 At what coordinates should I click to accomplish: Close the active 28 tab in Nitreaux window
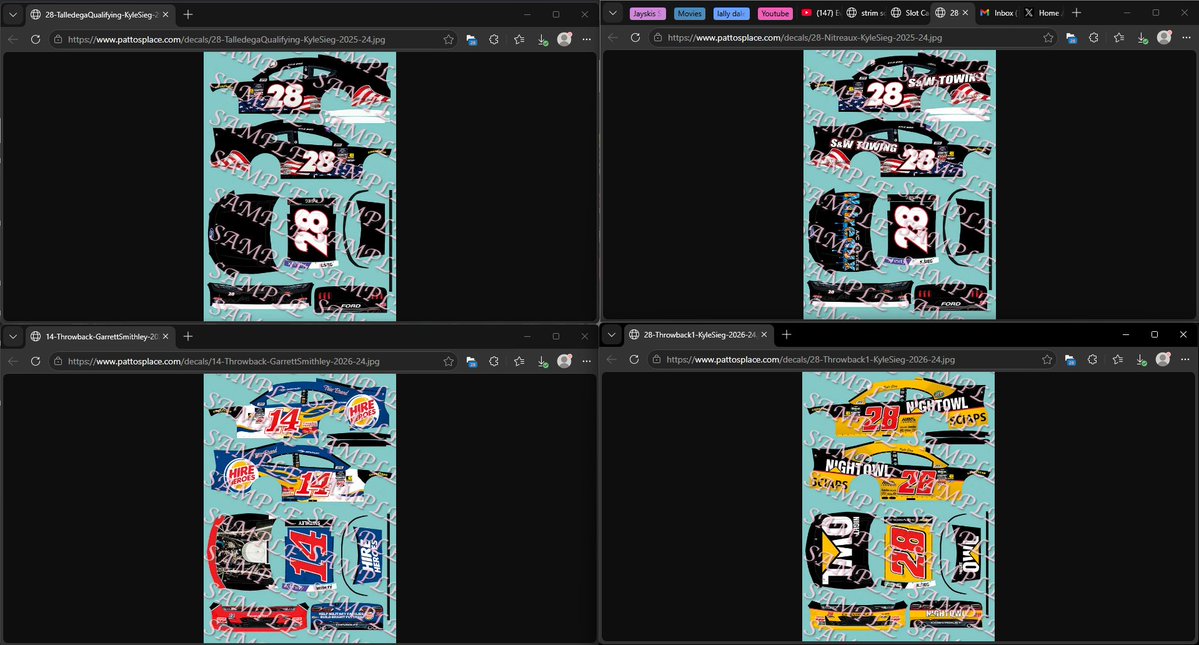(x=965, y=13)
